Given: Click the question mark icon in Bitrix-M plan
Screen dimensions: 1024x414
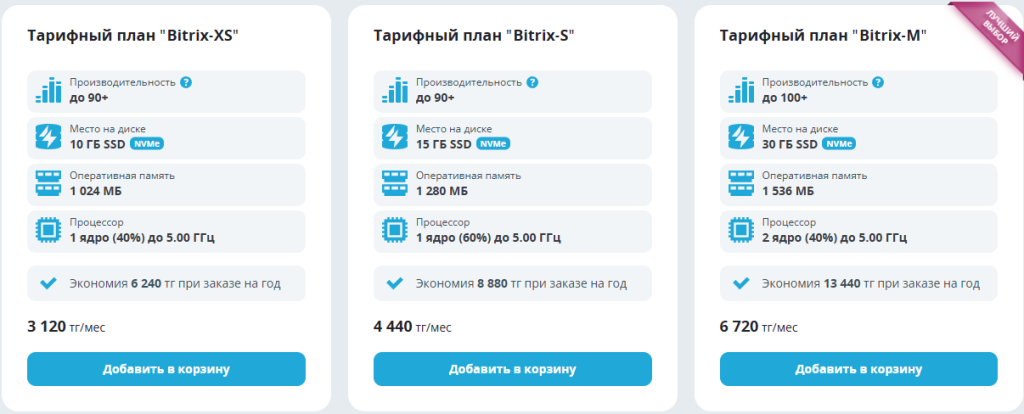Looking at the screenshot, I should [878, 82].
